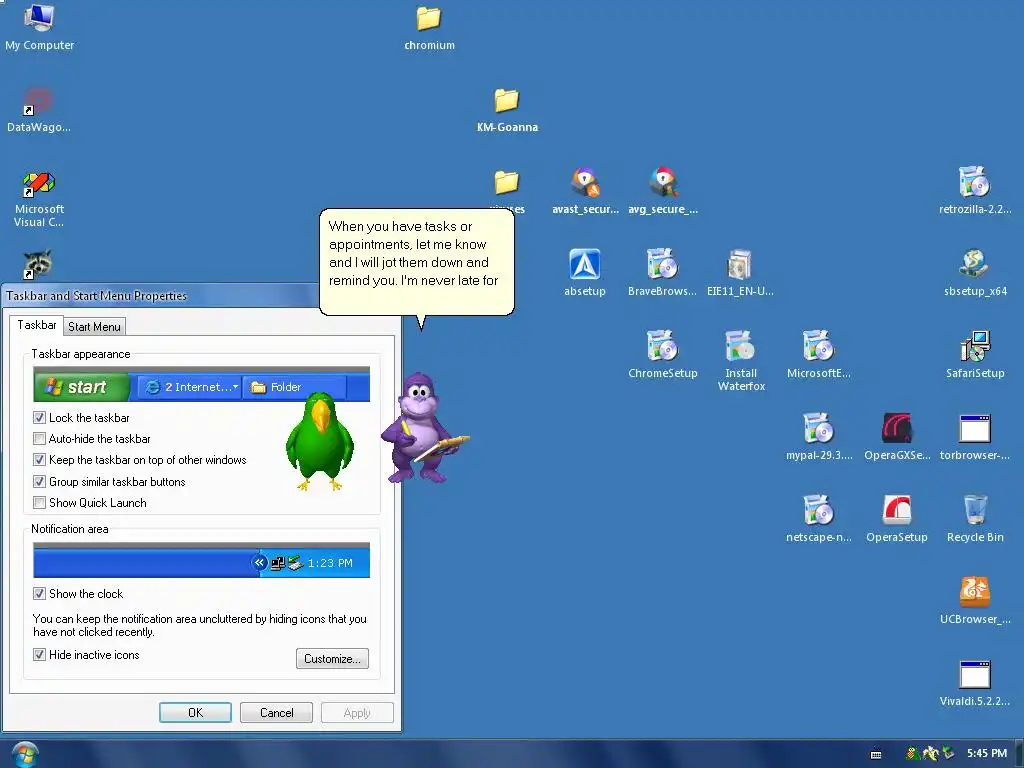Image resolution: width=1024 pixels, height=768 pixels.
Task: Select the raccoon shortcut icon on desktop
Action: click(39, 264)
